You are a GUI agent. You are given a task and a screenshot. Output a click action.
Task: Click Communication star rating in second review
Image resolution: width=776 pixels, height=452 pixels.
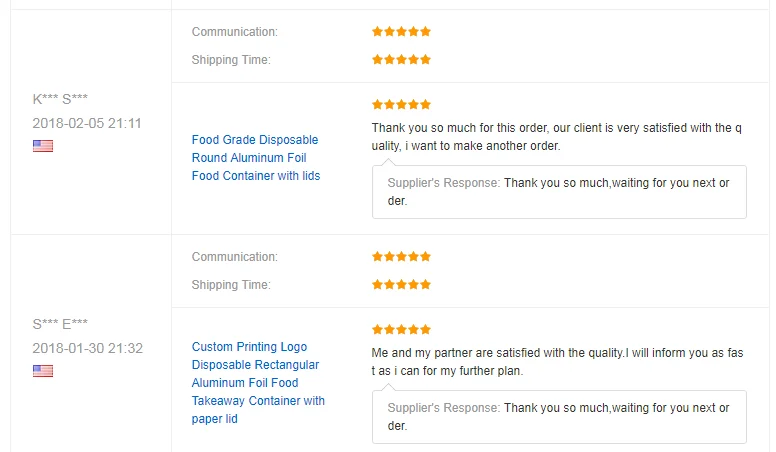coord(401,257)
